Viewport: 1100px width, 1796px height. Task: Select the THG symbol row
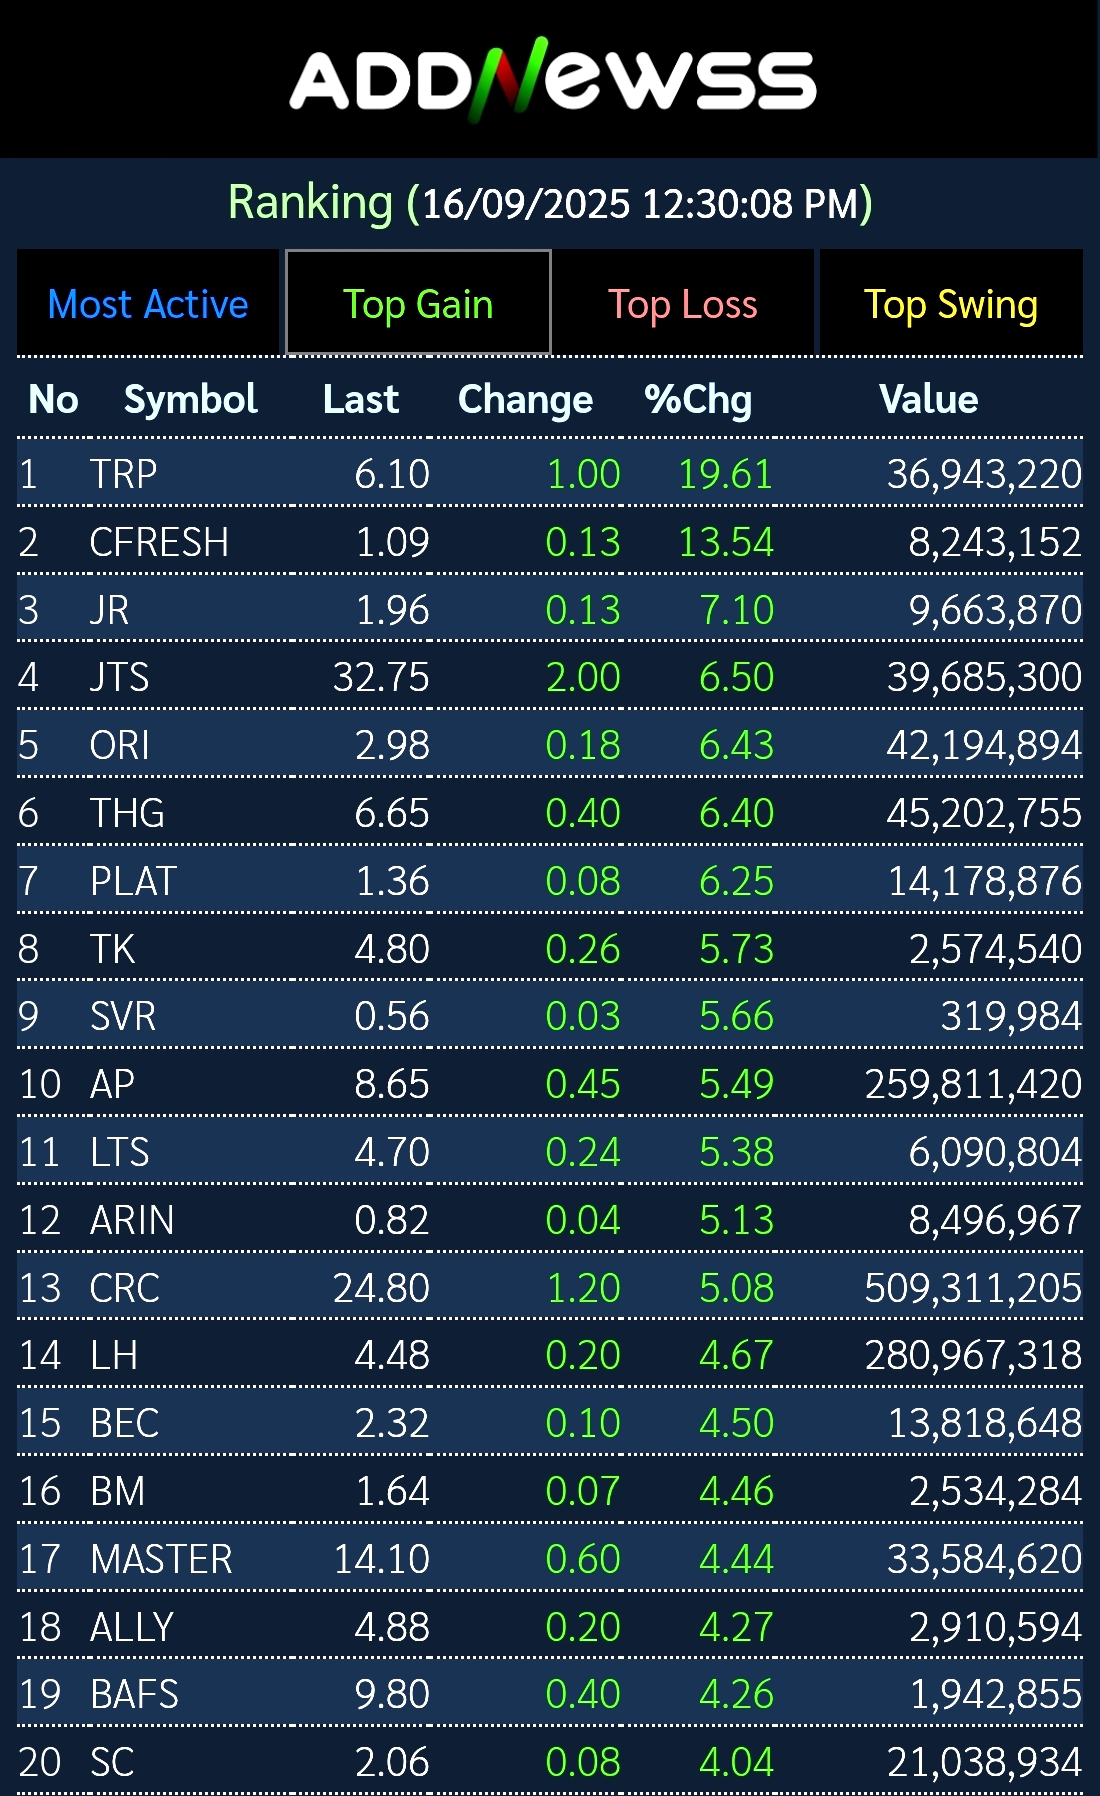tap(127, 813)
